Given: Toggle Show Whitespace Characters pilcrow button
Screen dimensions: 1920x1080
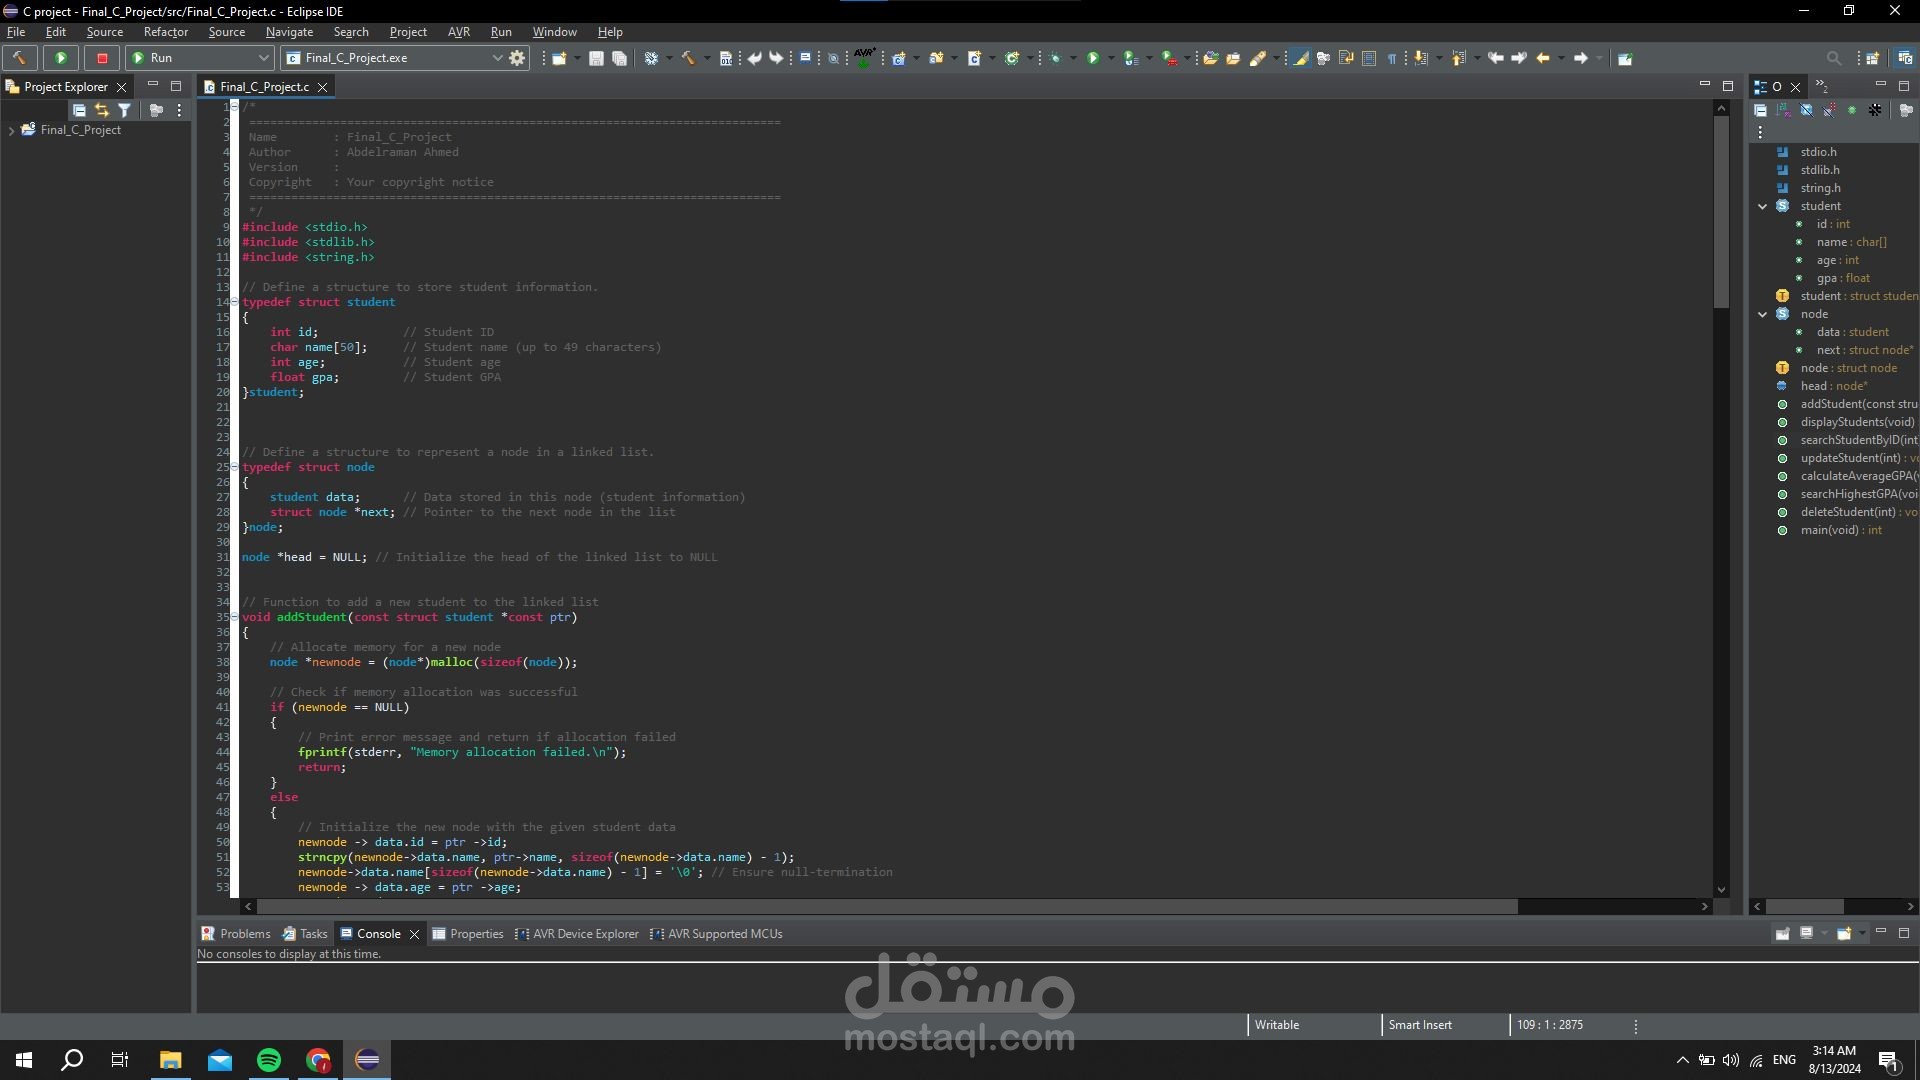Looking at the screenshot, I should point(1391,58).
